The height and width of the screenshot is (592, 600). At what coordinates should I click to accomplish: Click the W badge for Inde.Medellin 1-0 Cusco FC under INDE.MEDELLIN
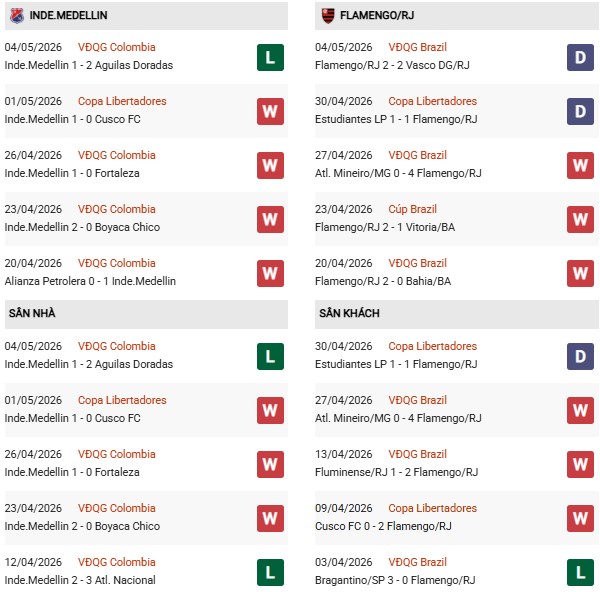270,111
